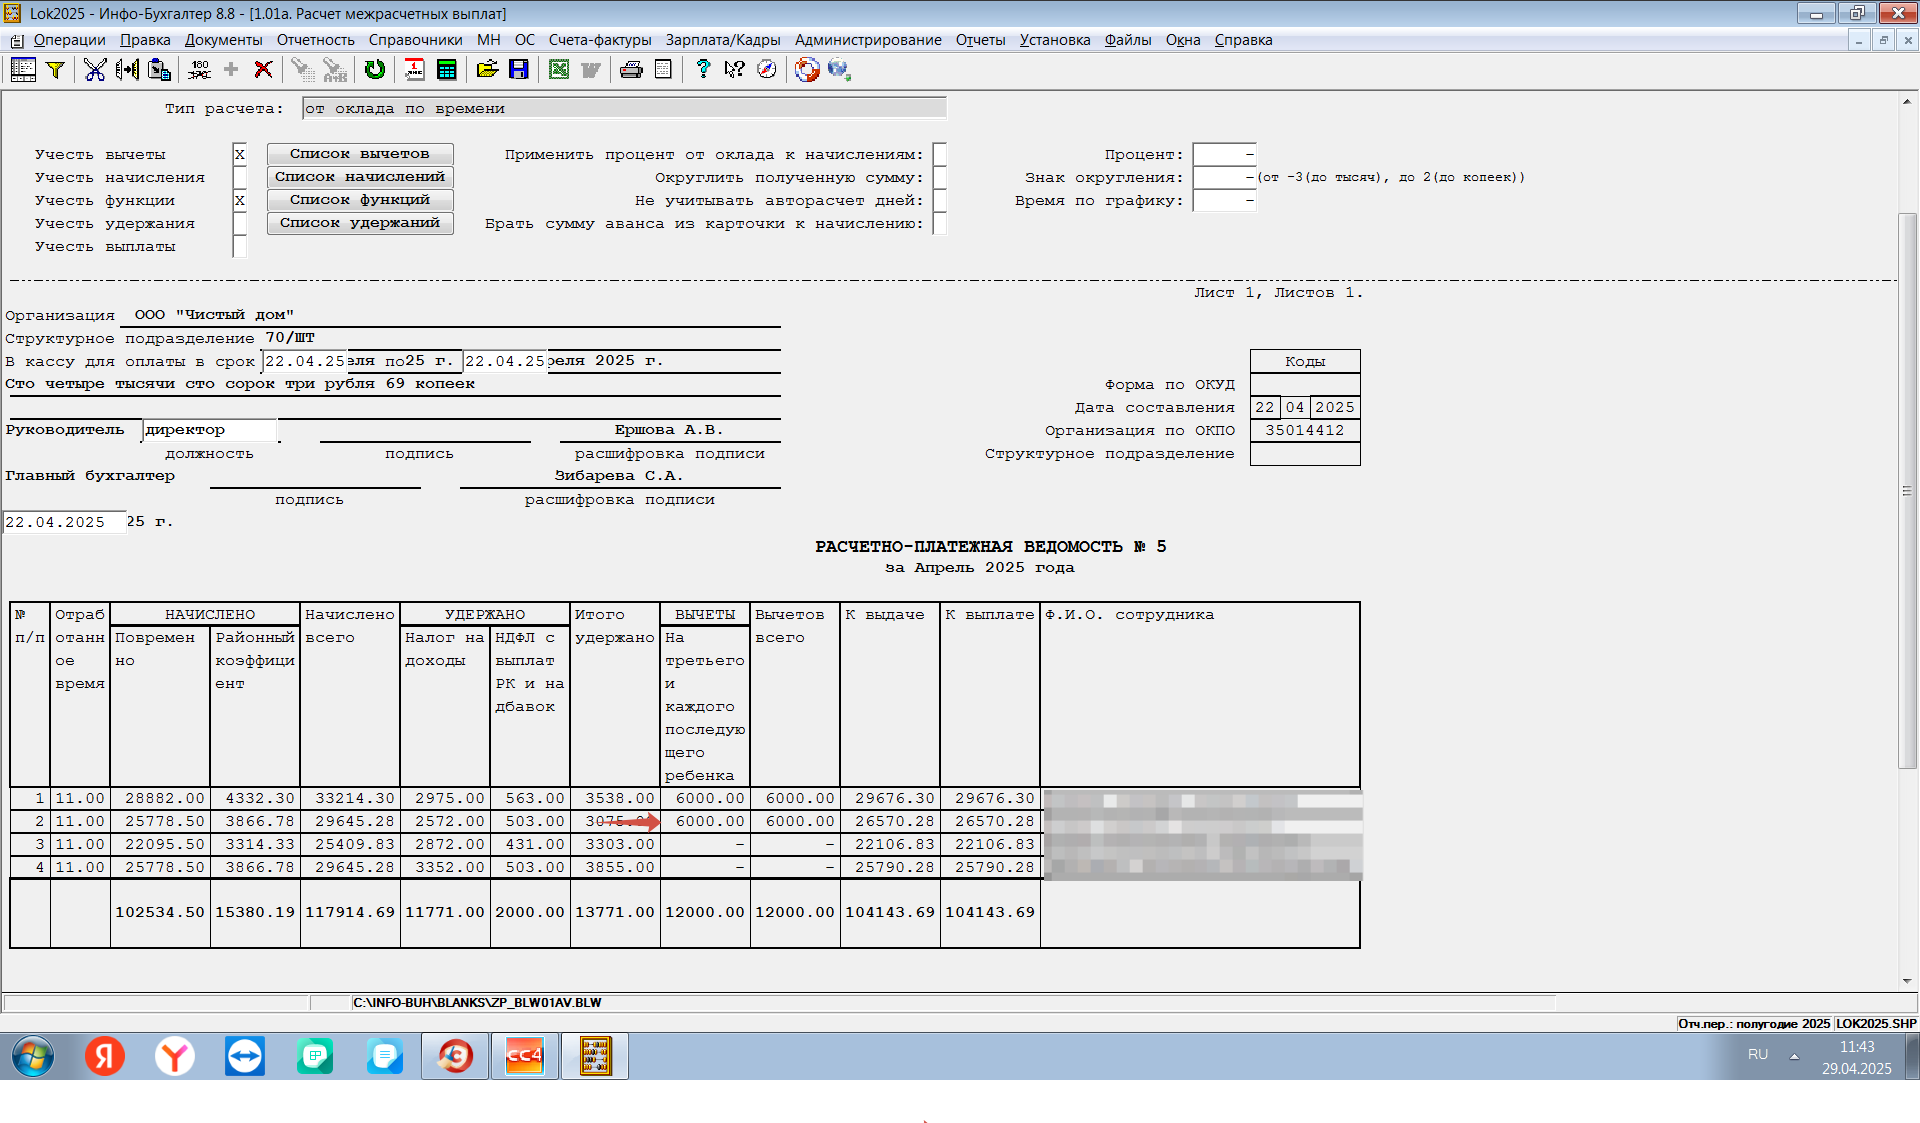The height and width of the screenshot is (1123, 1920).
Task: Toggle the 'Учесть вычеты' checkbox
Action: [240, 154]
